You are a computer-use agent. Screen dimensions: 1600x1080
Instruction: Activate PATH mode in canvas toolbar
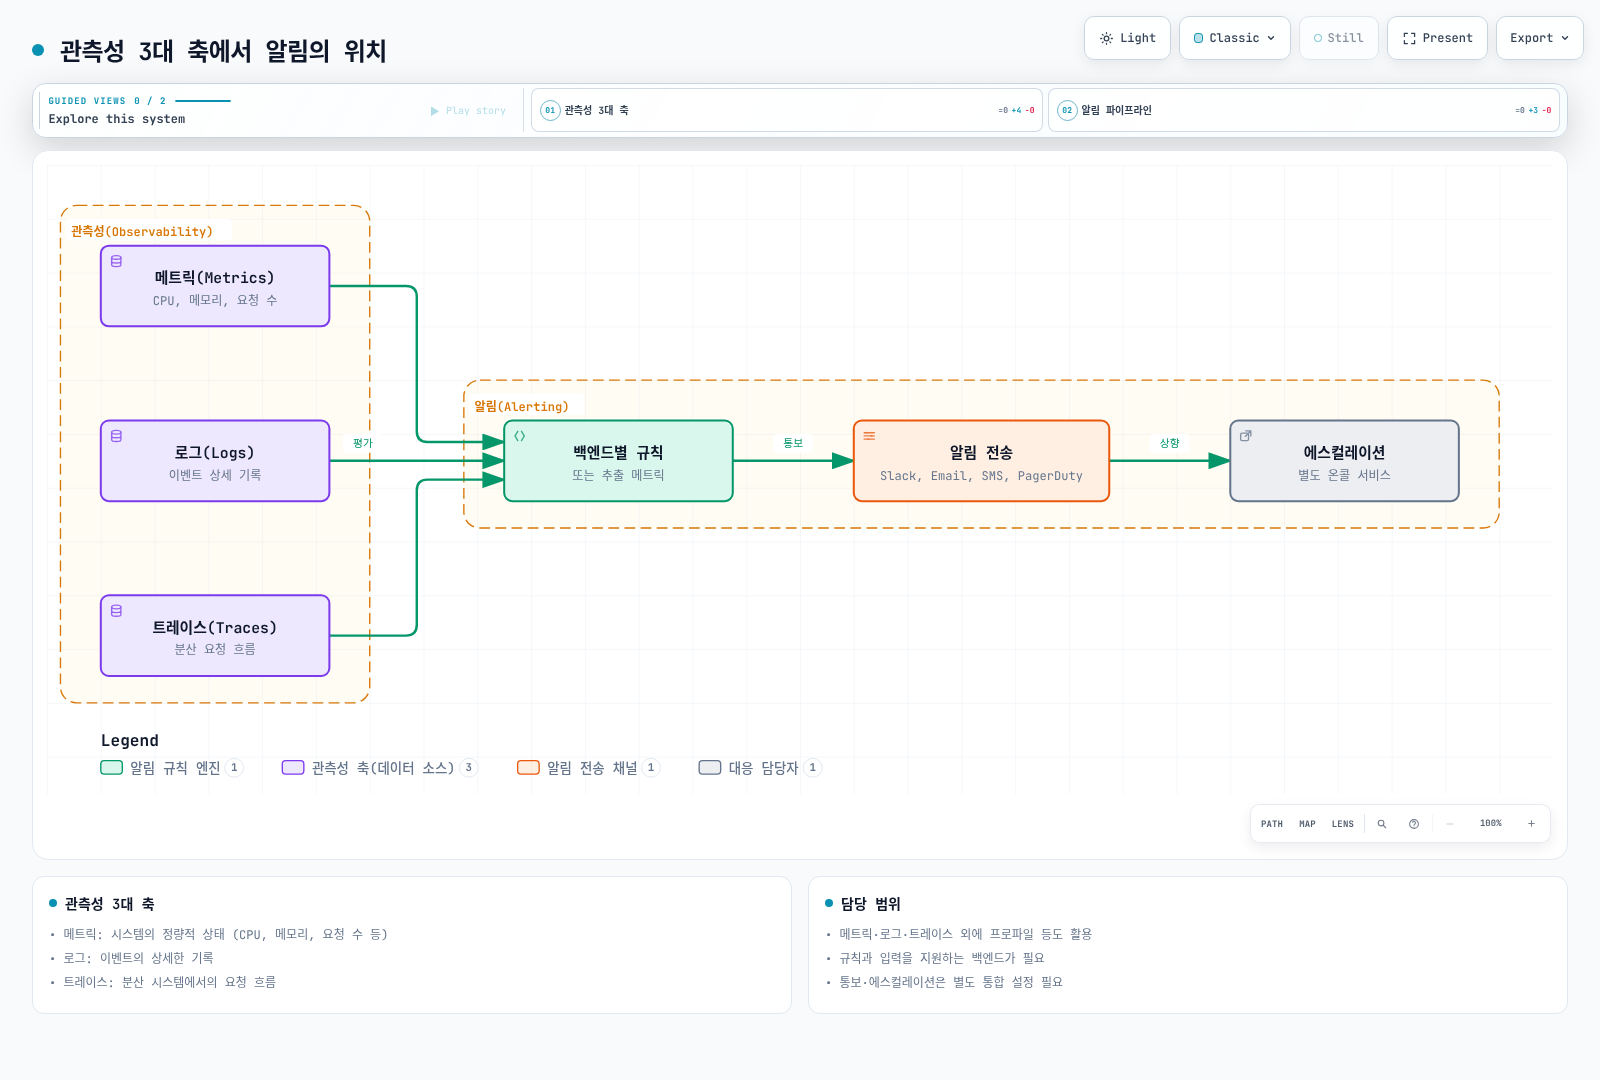(1271, 824)
